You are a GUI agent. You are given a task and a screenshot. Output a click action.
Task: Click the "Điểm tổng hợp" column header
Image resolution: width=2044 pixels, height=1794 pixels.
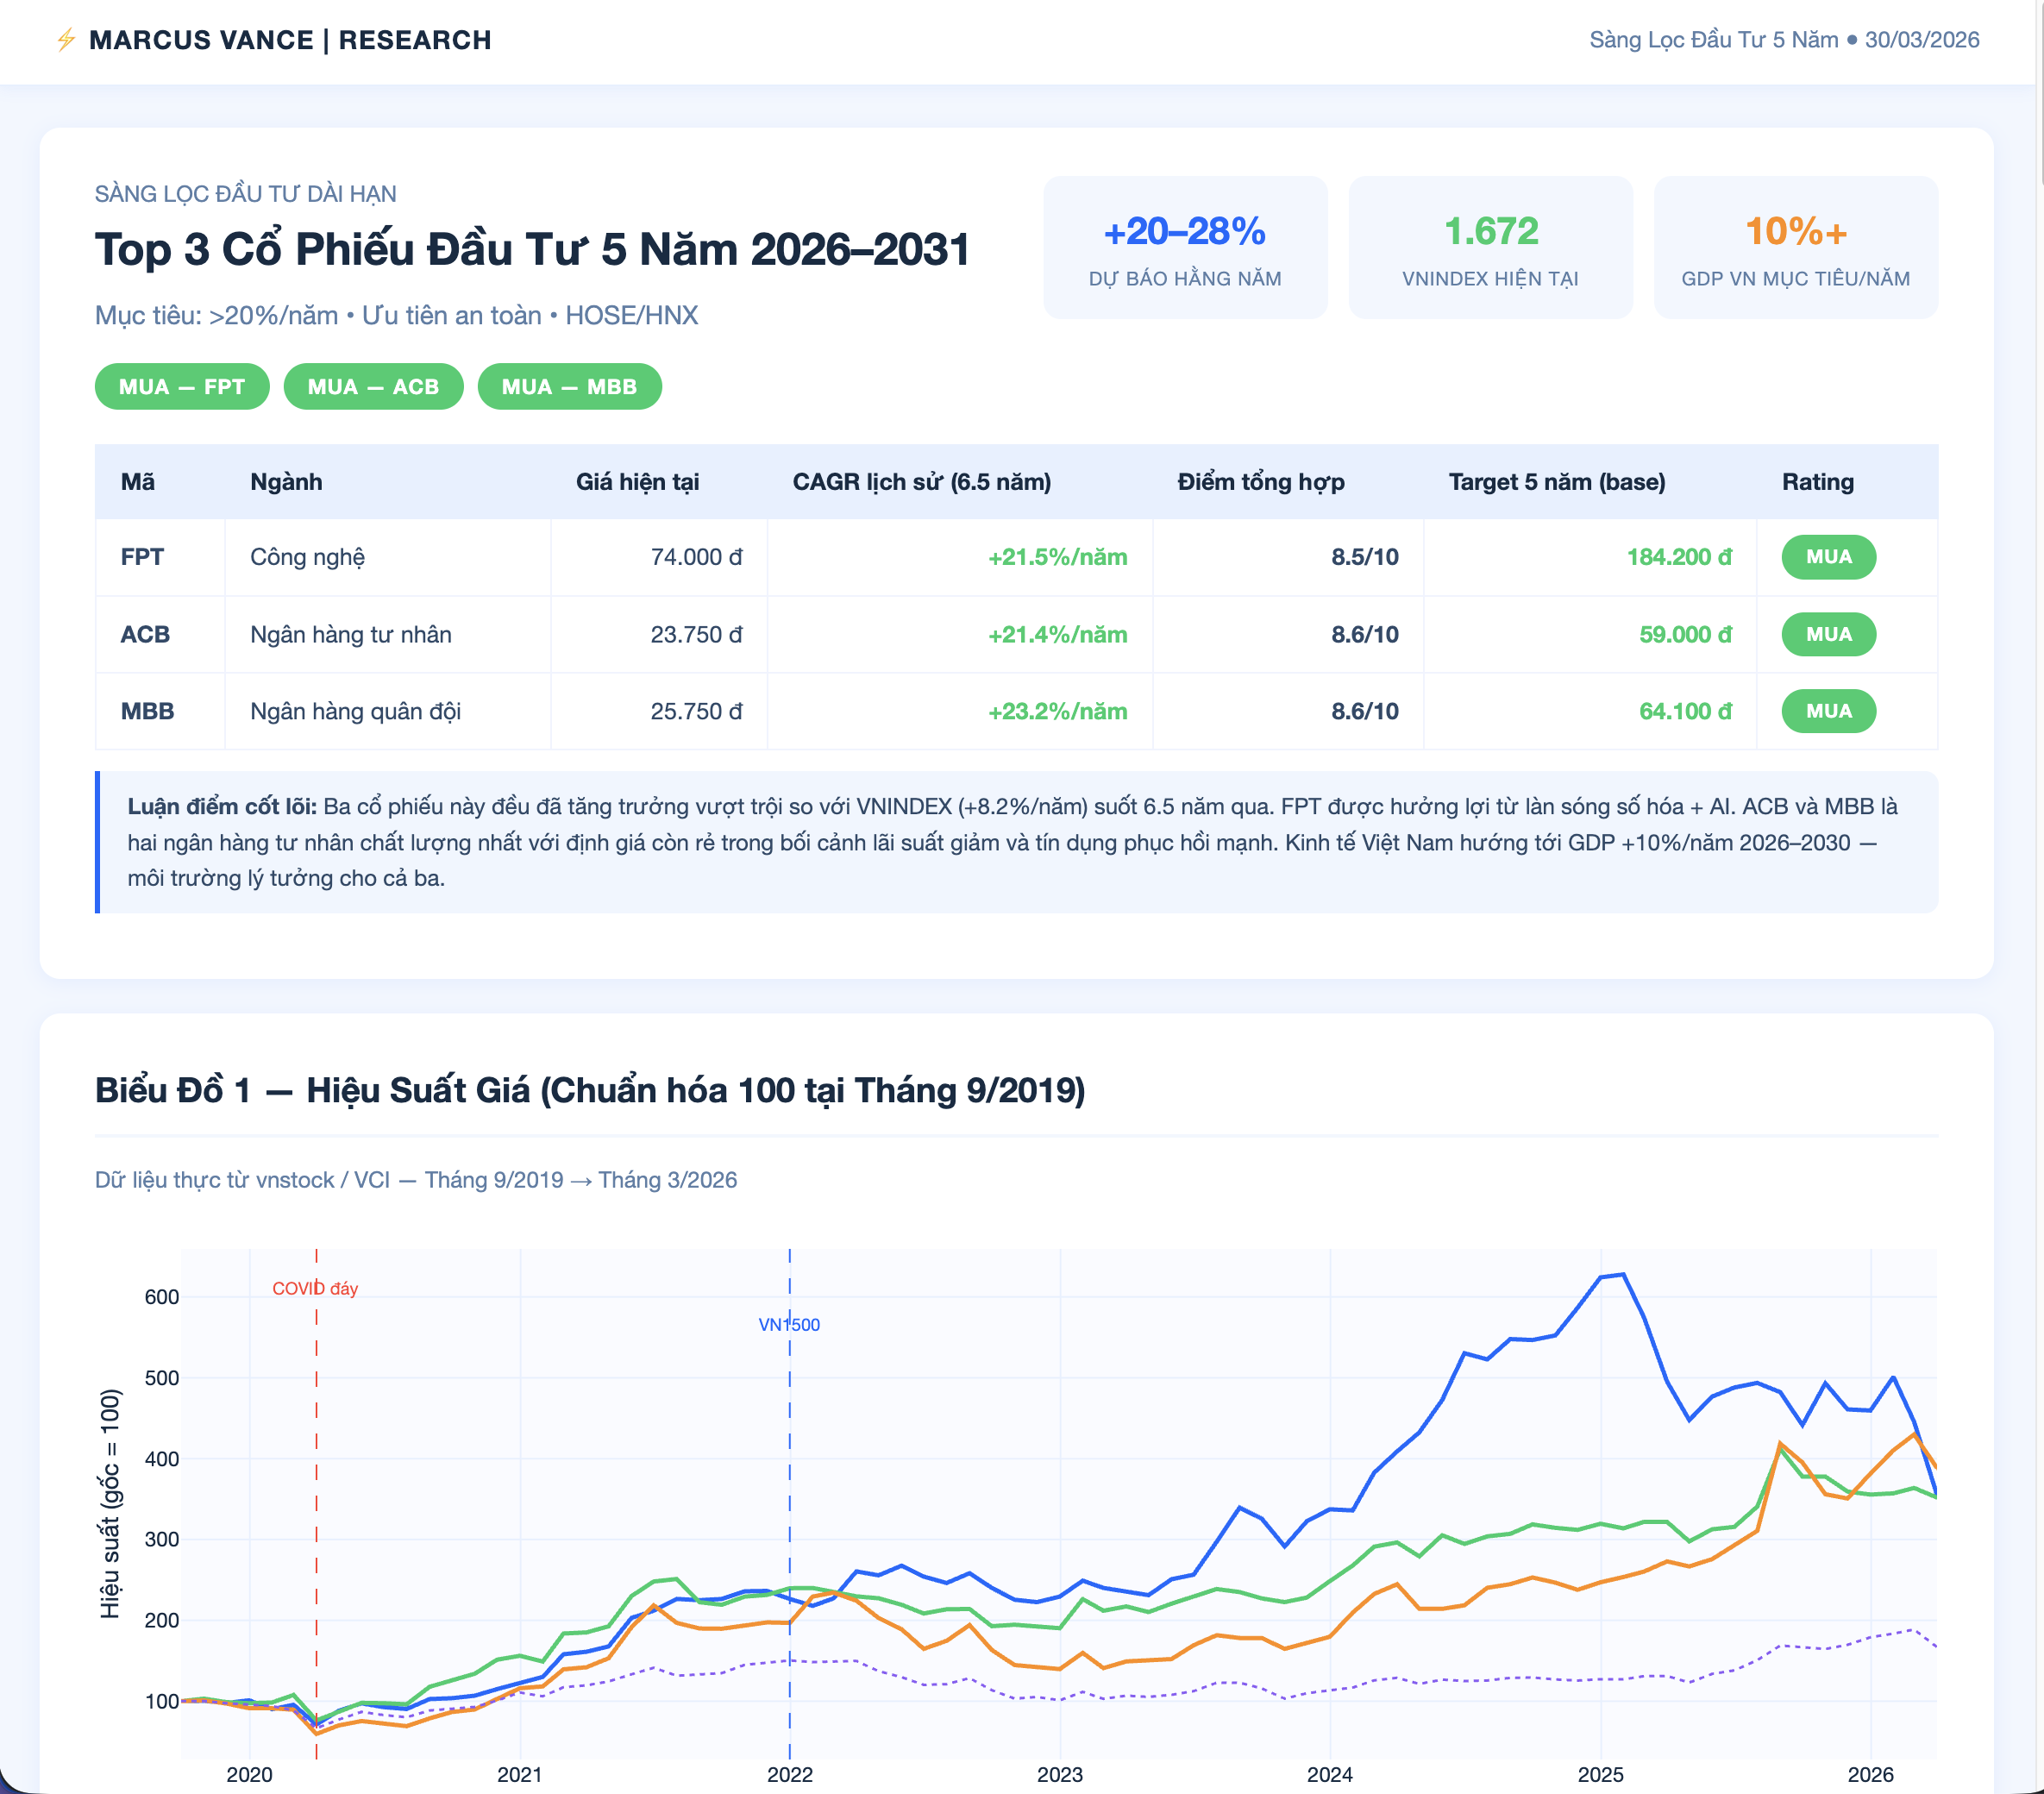[x=1260, y=482]
